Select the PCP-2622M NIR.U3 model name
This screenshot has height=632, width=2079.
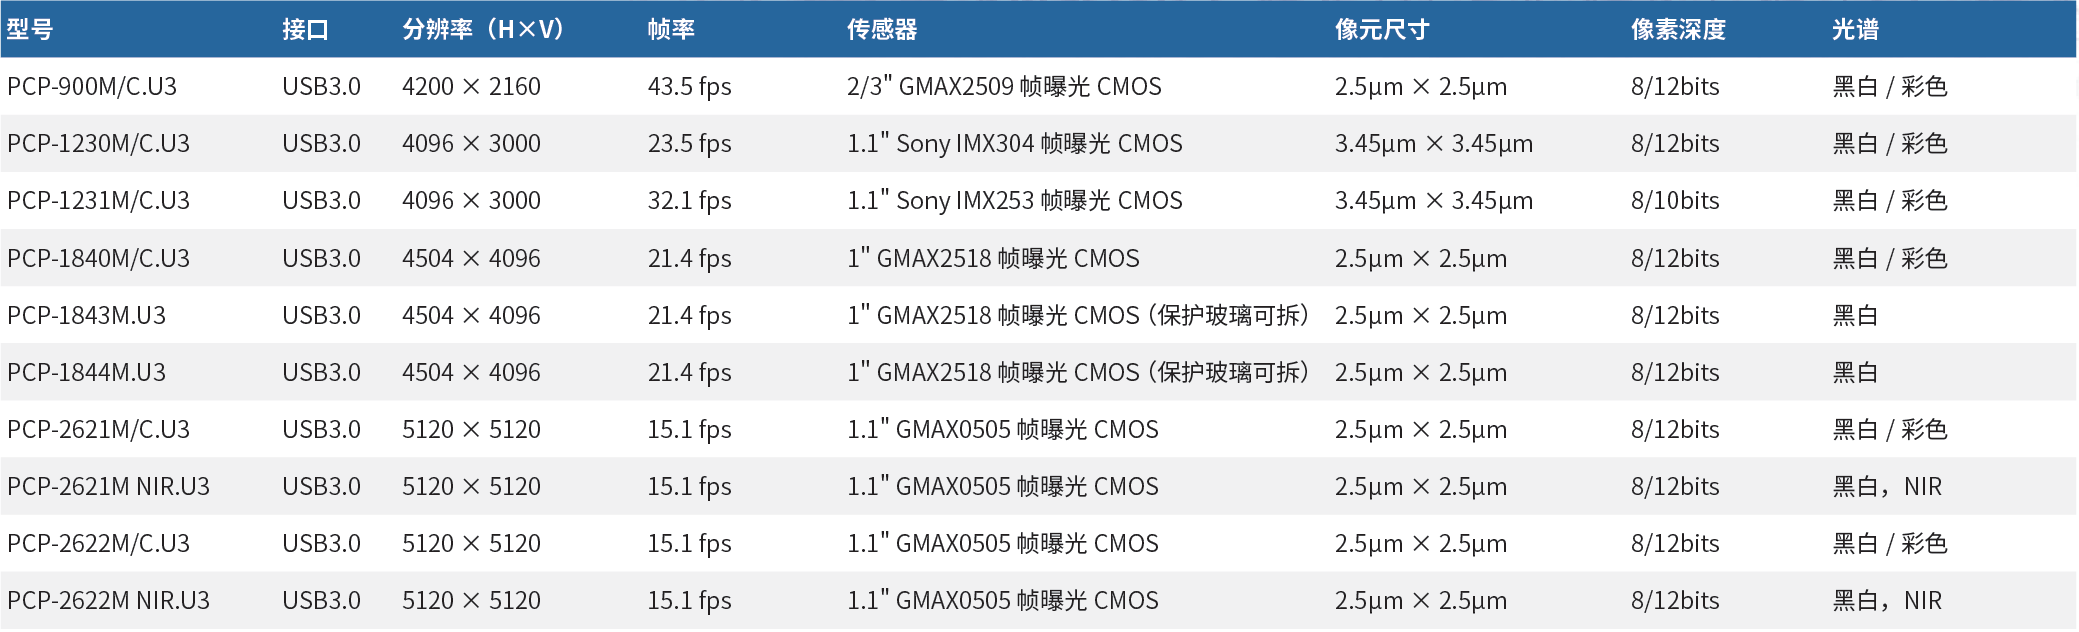pyautogui.click(x=108, y=601)
